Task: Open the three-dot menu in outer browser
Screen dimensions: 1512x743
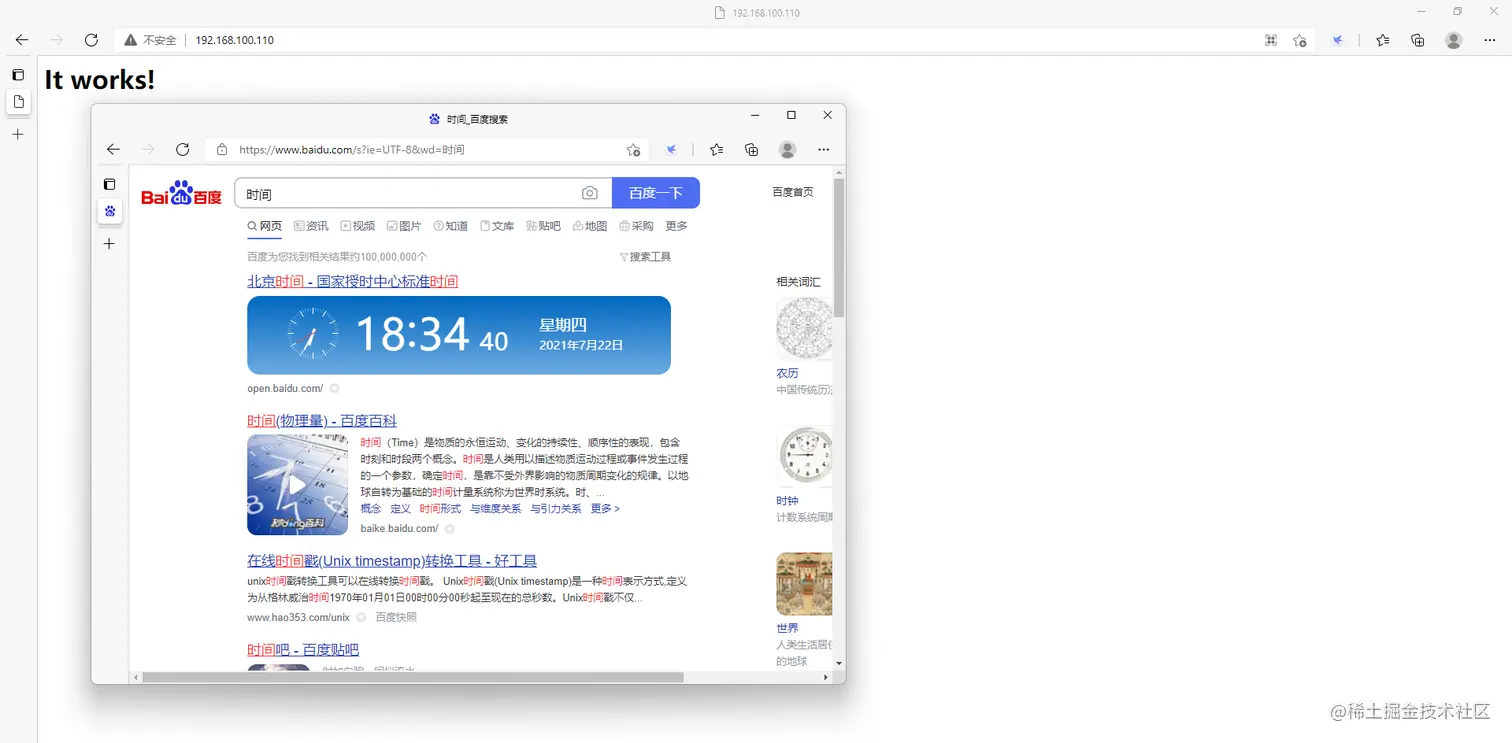Action: (1489, 40)
